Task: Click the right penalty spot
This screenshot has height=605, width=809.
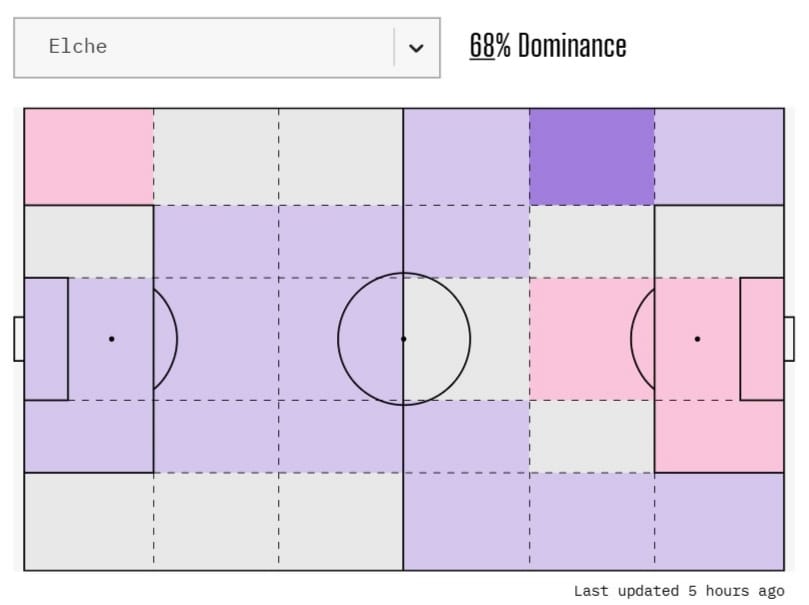Action: tap(697, 339)
